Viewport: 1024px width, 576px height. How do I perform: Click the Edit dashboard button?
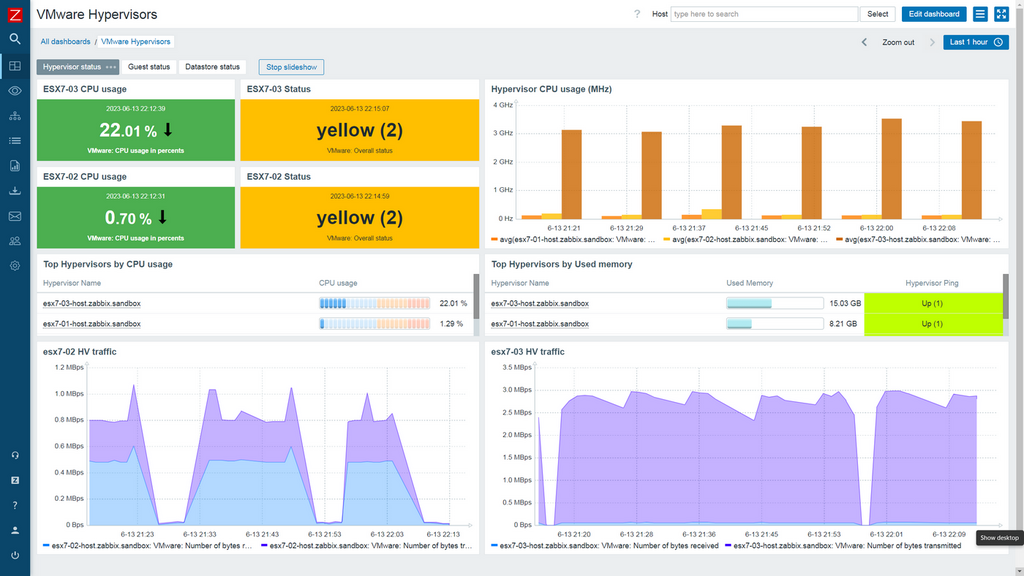934,14
